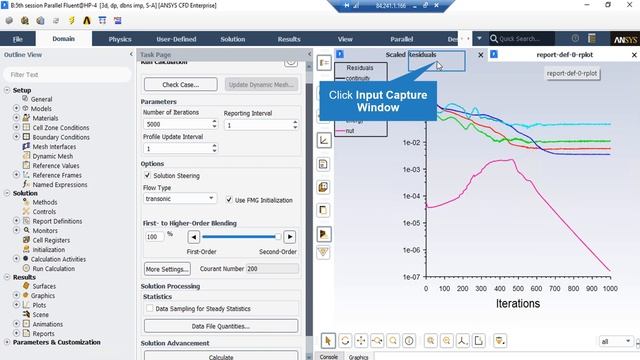Expand Cell Zone Conditions node
The height and width of the screenshot is (360, 640).
tap(16, 127)
